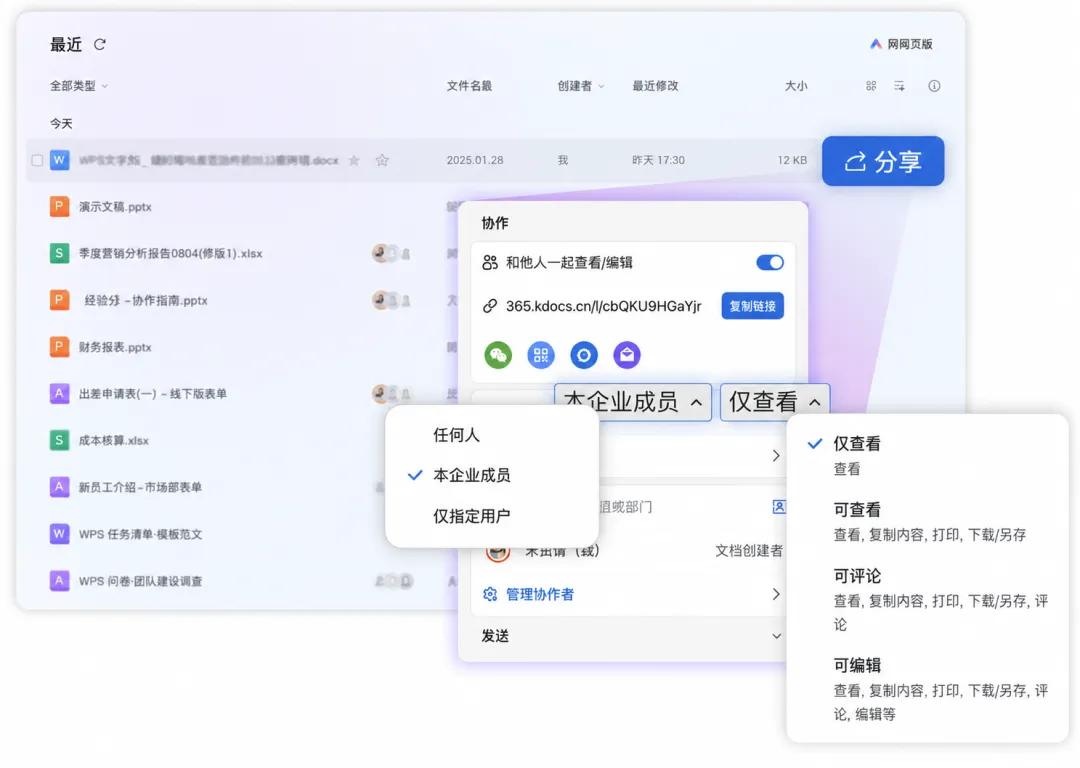The height and width of the screenshot is (768, 1080).
Task: Star the docx file with outlined star
Action: point(382,160)
